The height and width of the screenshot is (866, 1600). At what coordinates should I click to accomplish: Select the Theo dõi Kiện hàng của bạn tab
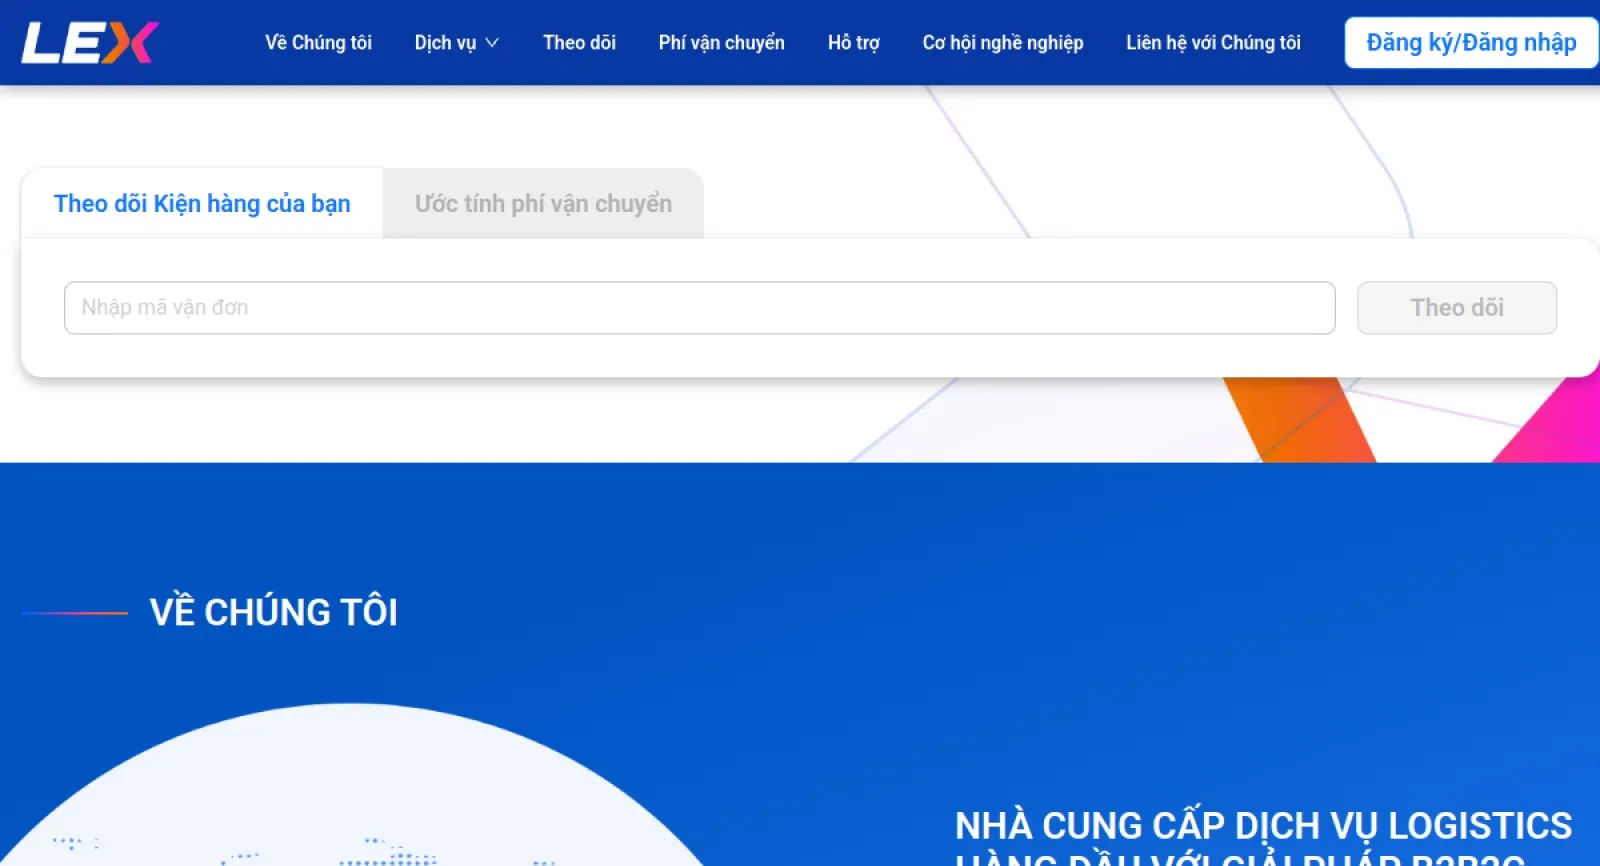202,204
